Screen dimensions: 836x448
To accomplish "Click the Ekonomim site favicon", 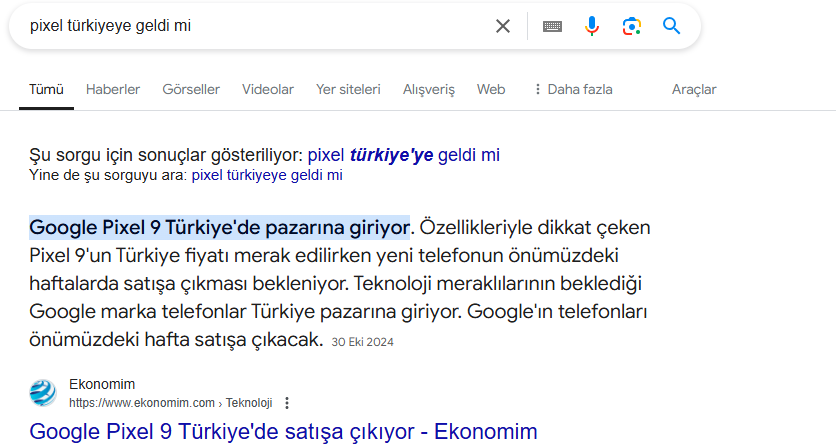I will 43,392.
